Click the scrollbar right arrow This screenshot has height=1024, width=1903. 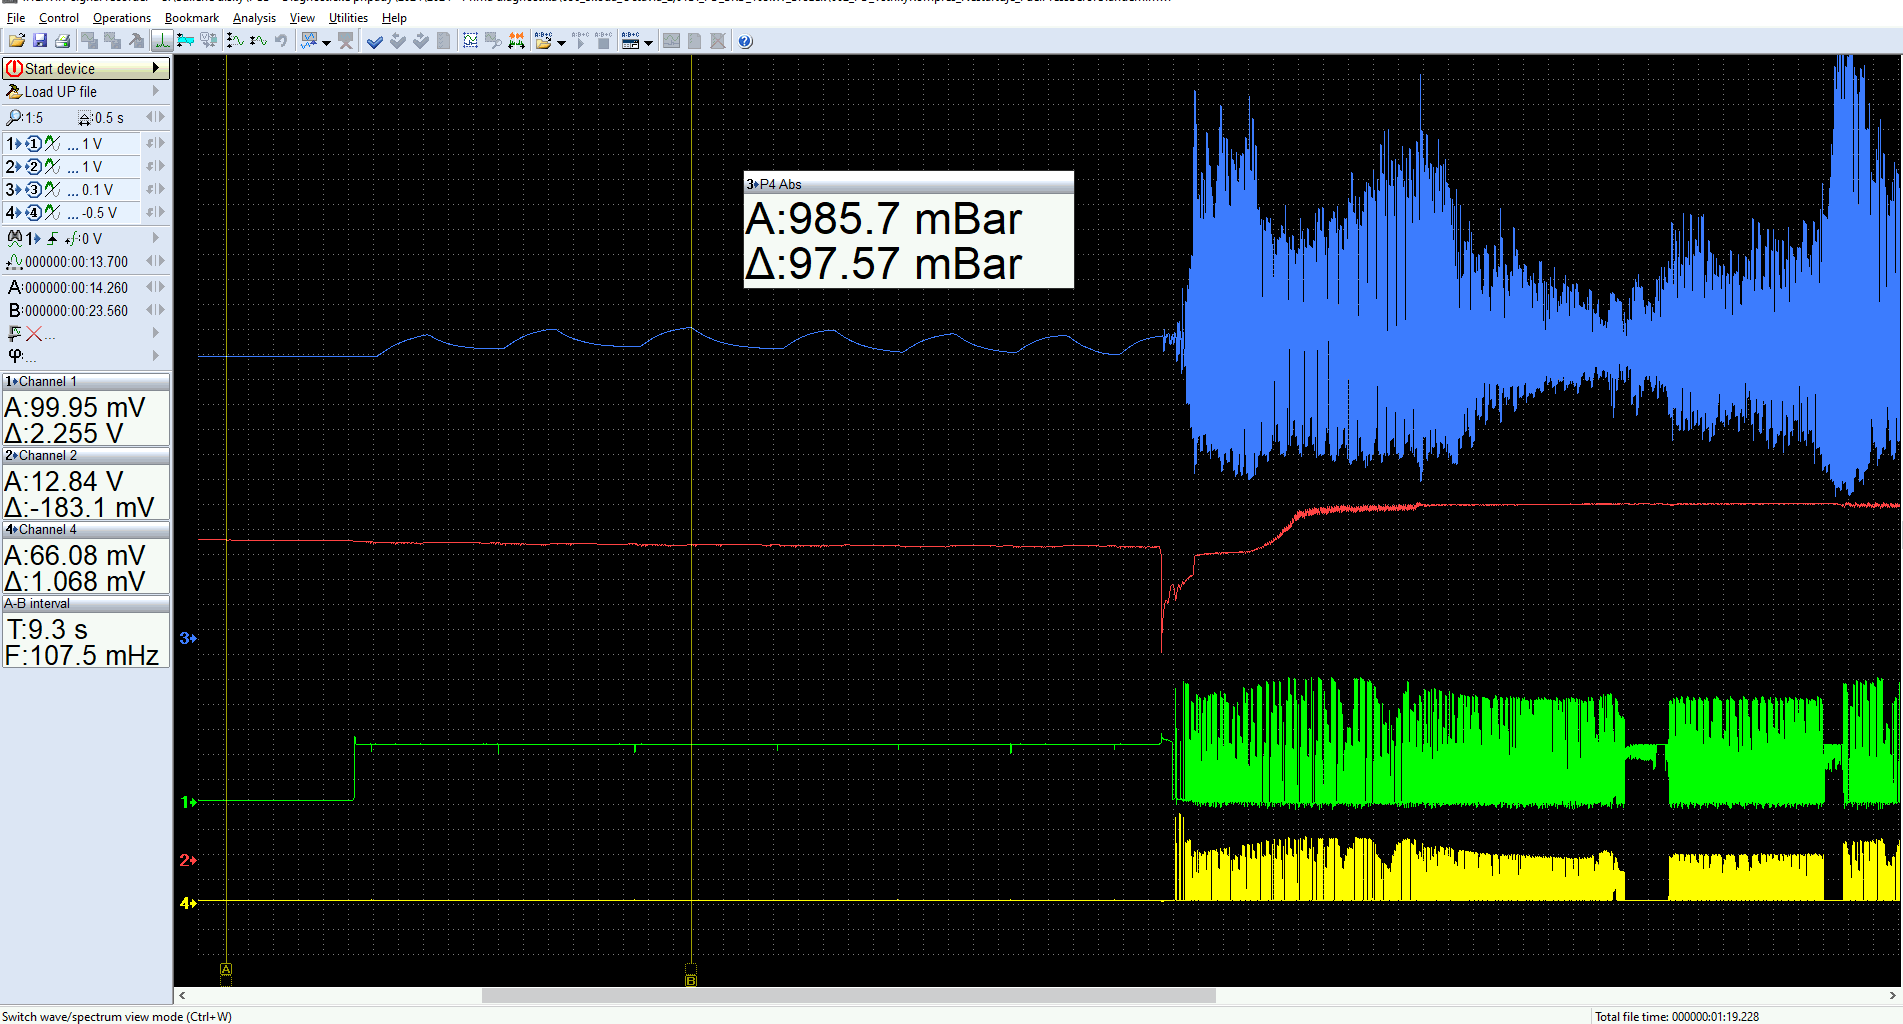[x=1893, y=996]
